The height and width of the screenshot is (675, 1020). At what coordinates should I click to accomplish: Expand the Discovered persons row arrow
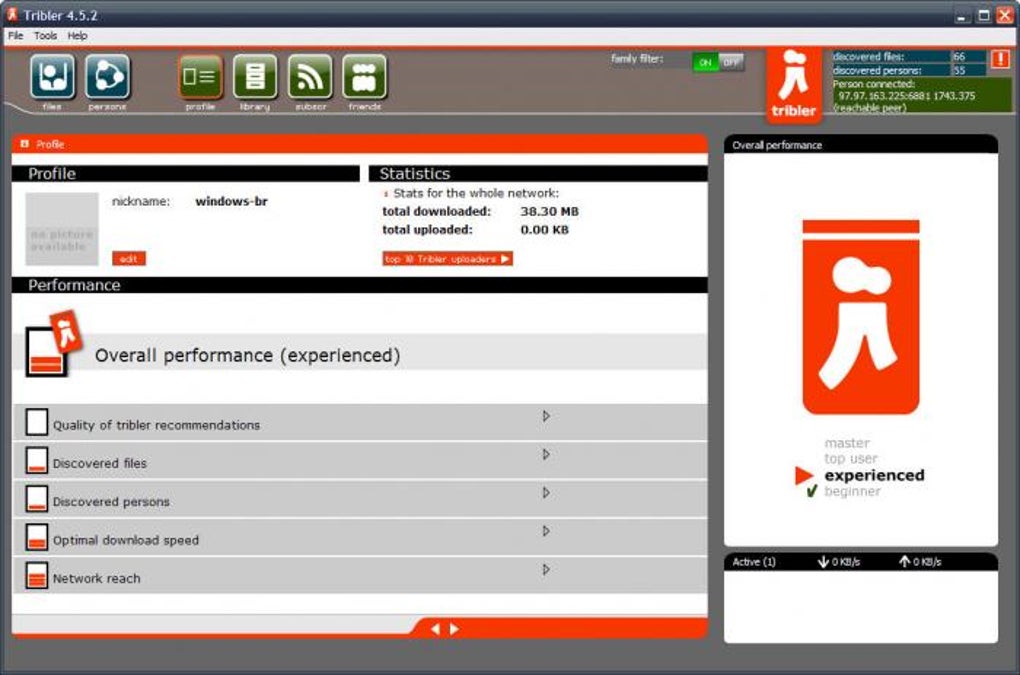pos(546,493)
